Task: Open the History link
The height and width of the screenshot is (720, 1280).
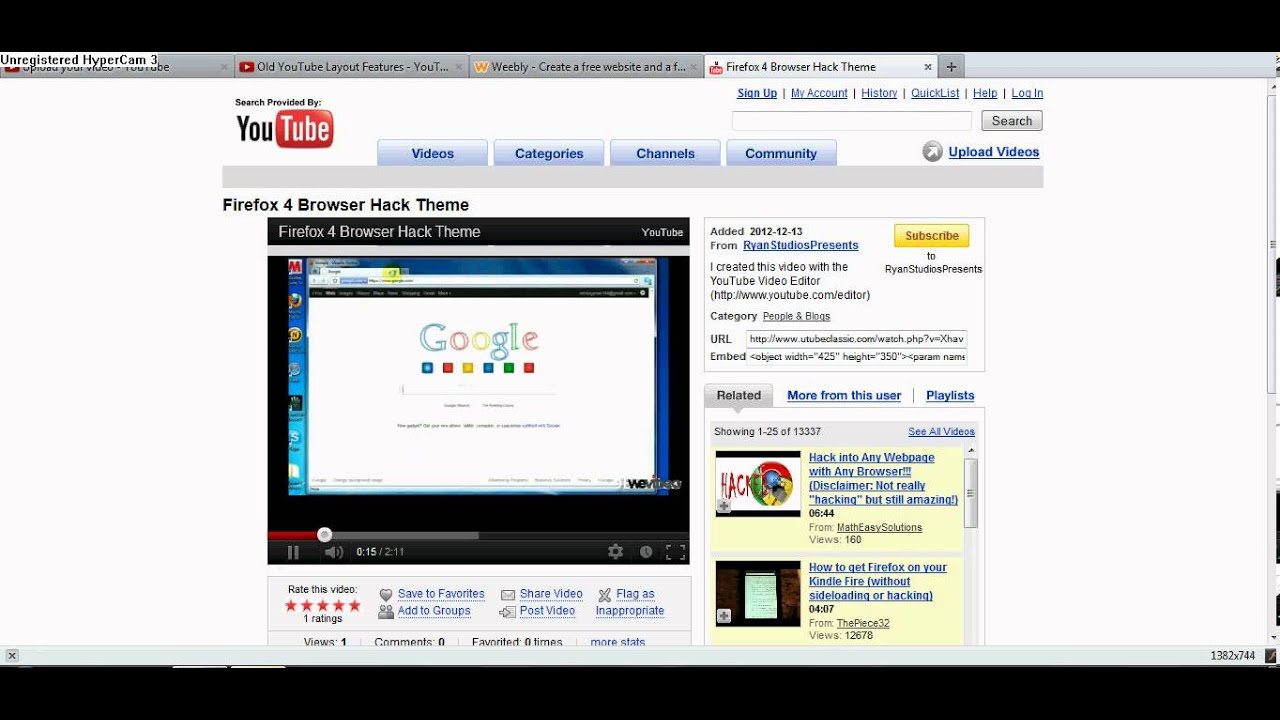Action: (879, 93)
